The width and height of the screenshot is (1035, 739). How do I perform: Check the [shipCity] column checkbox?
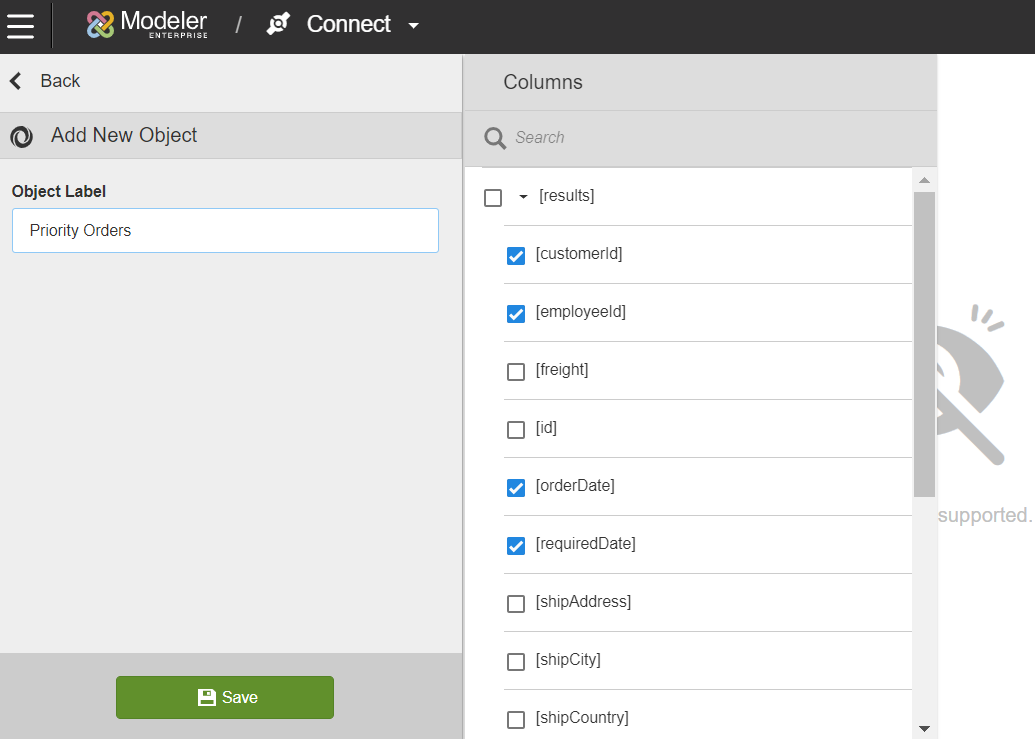coord(516,662)
